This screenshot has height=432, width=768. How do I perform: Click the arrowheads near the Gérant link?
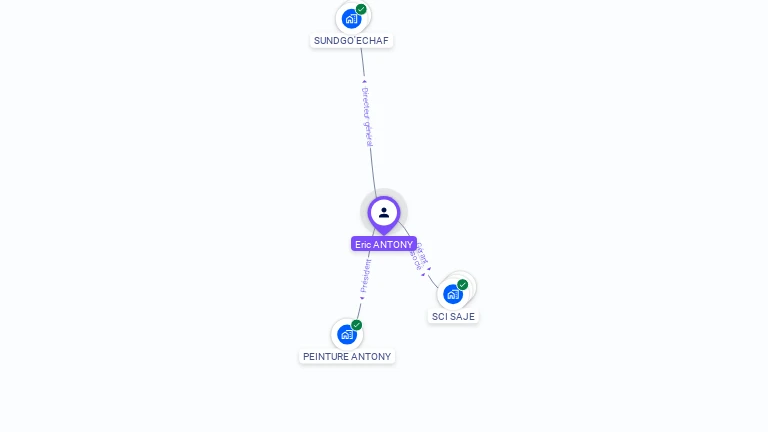pyautogui.click(x=426, y=271)
